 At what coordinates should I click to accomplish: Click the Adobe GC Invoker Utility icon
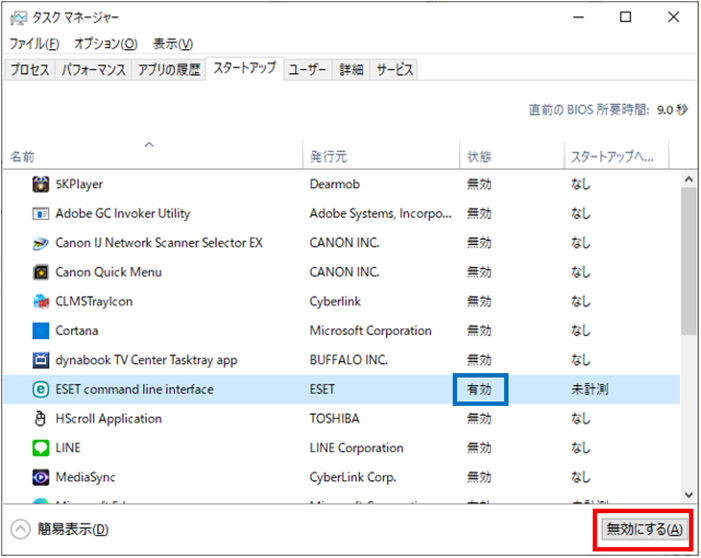(x=41, y=214)
